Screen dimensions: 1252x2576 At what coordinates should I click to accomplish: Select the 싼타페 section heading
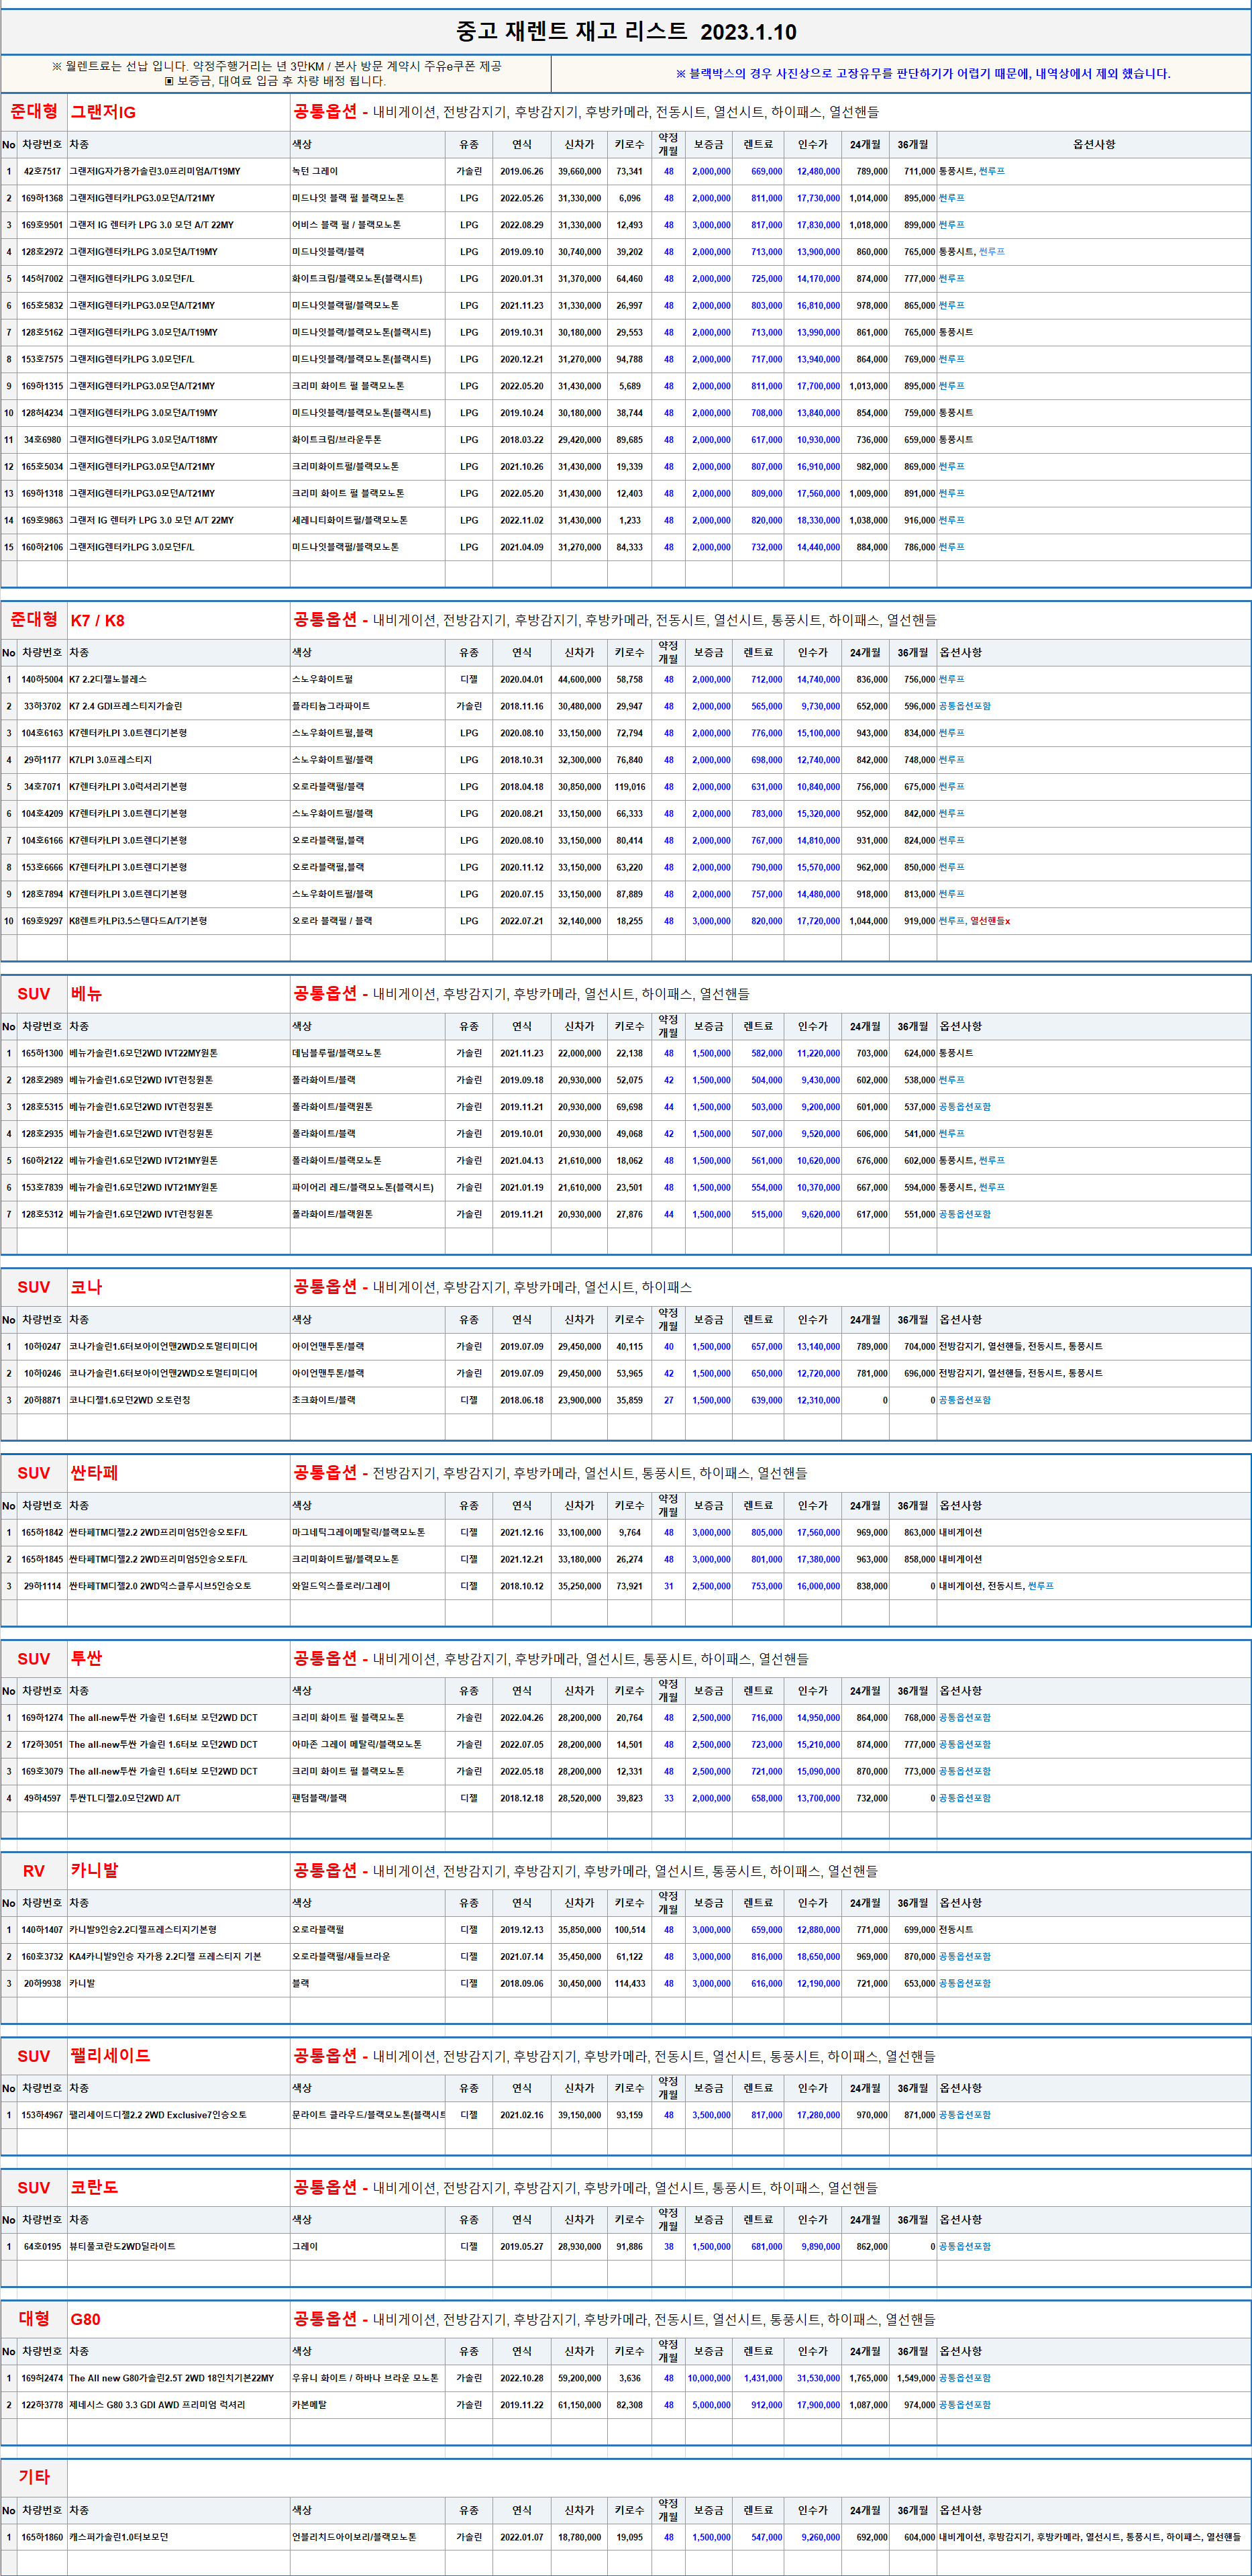pos(94,1473)
